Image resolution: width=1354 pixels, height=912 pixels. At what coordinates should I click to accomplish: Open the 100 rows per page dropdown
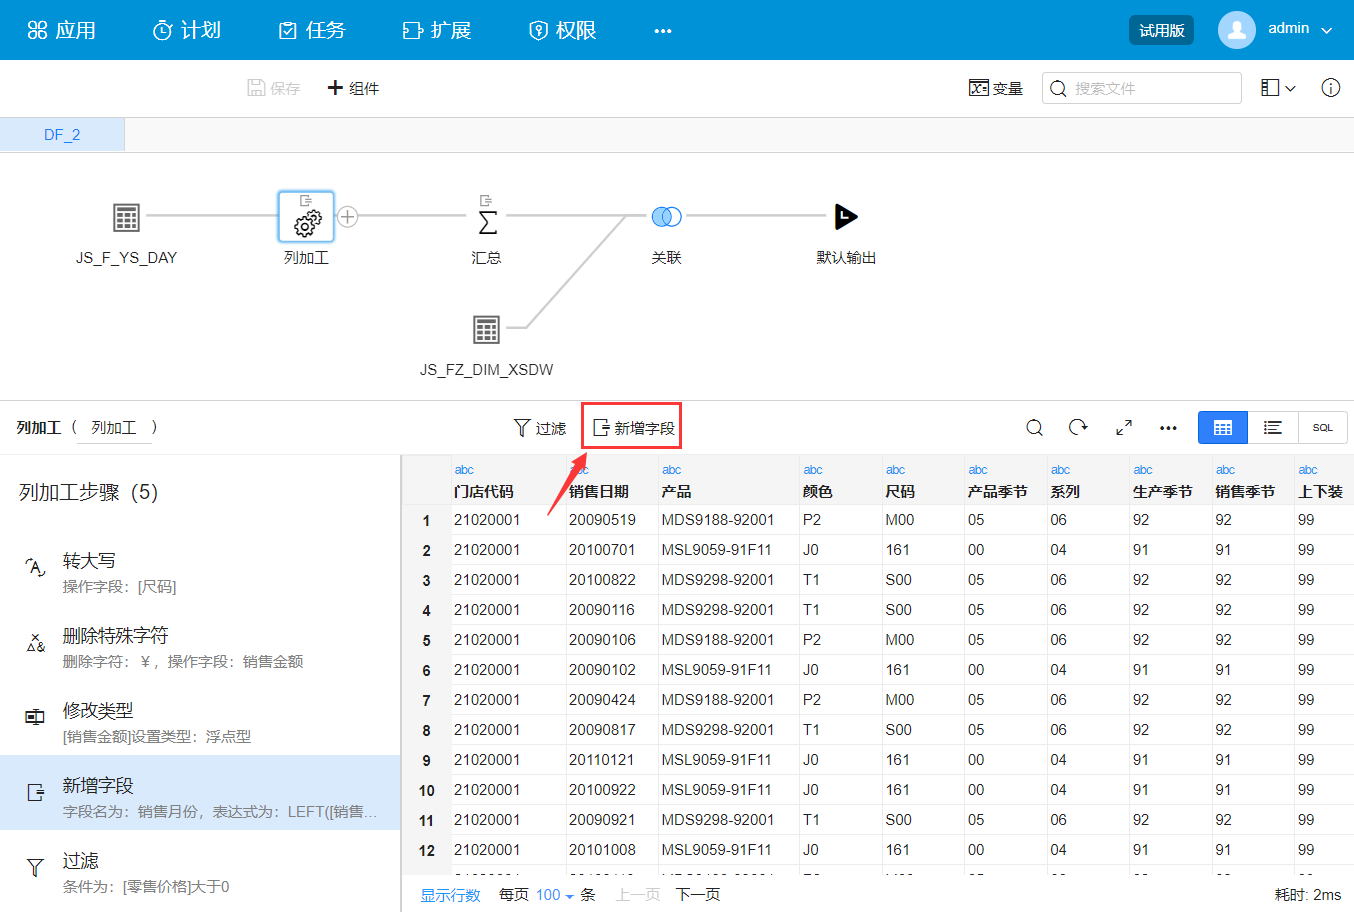tap(555, 895)
